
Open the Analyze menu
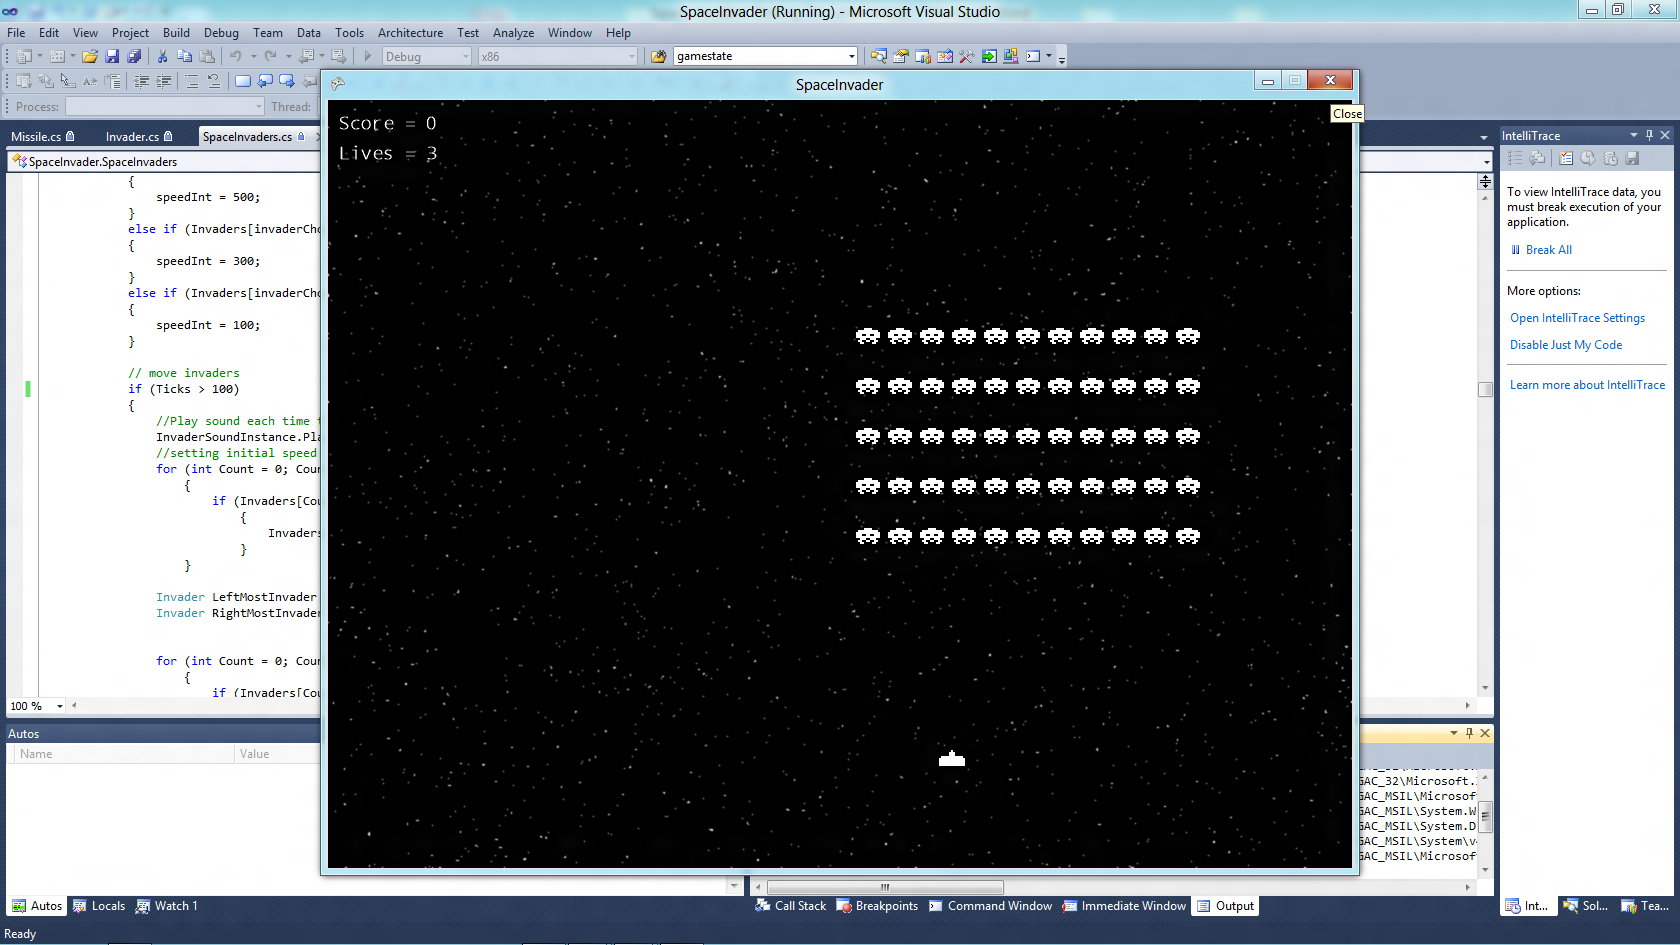[x=513, y=33]
